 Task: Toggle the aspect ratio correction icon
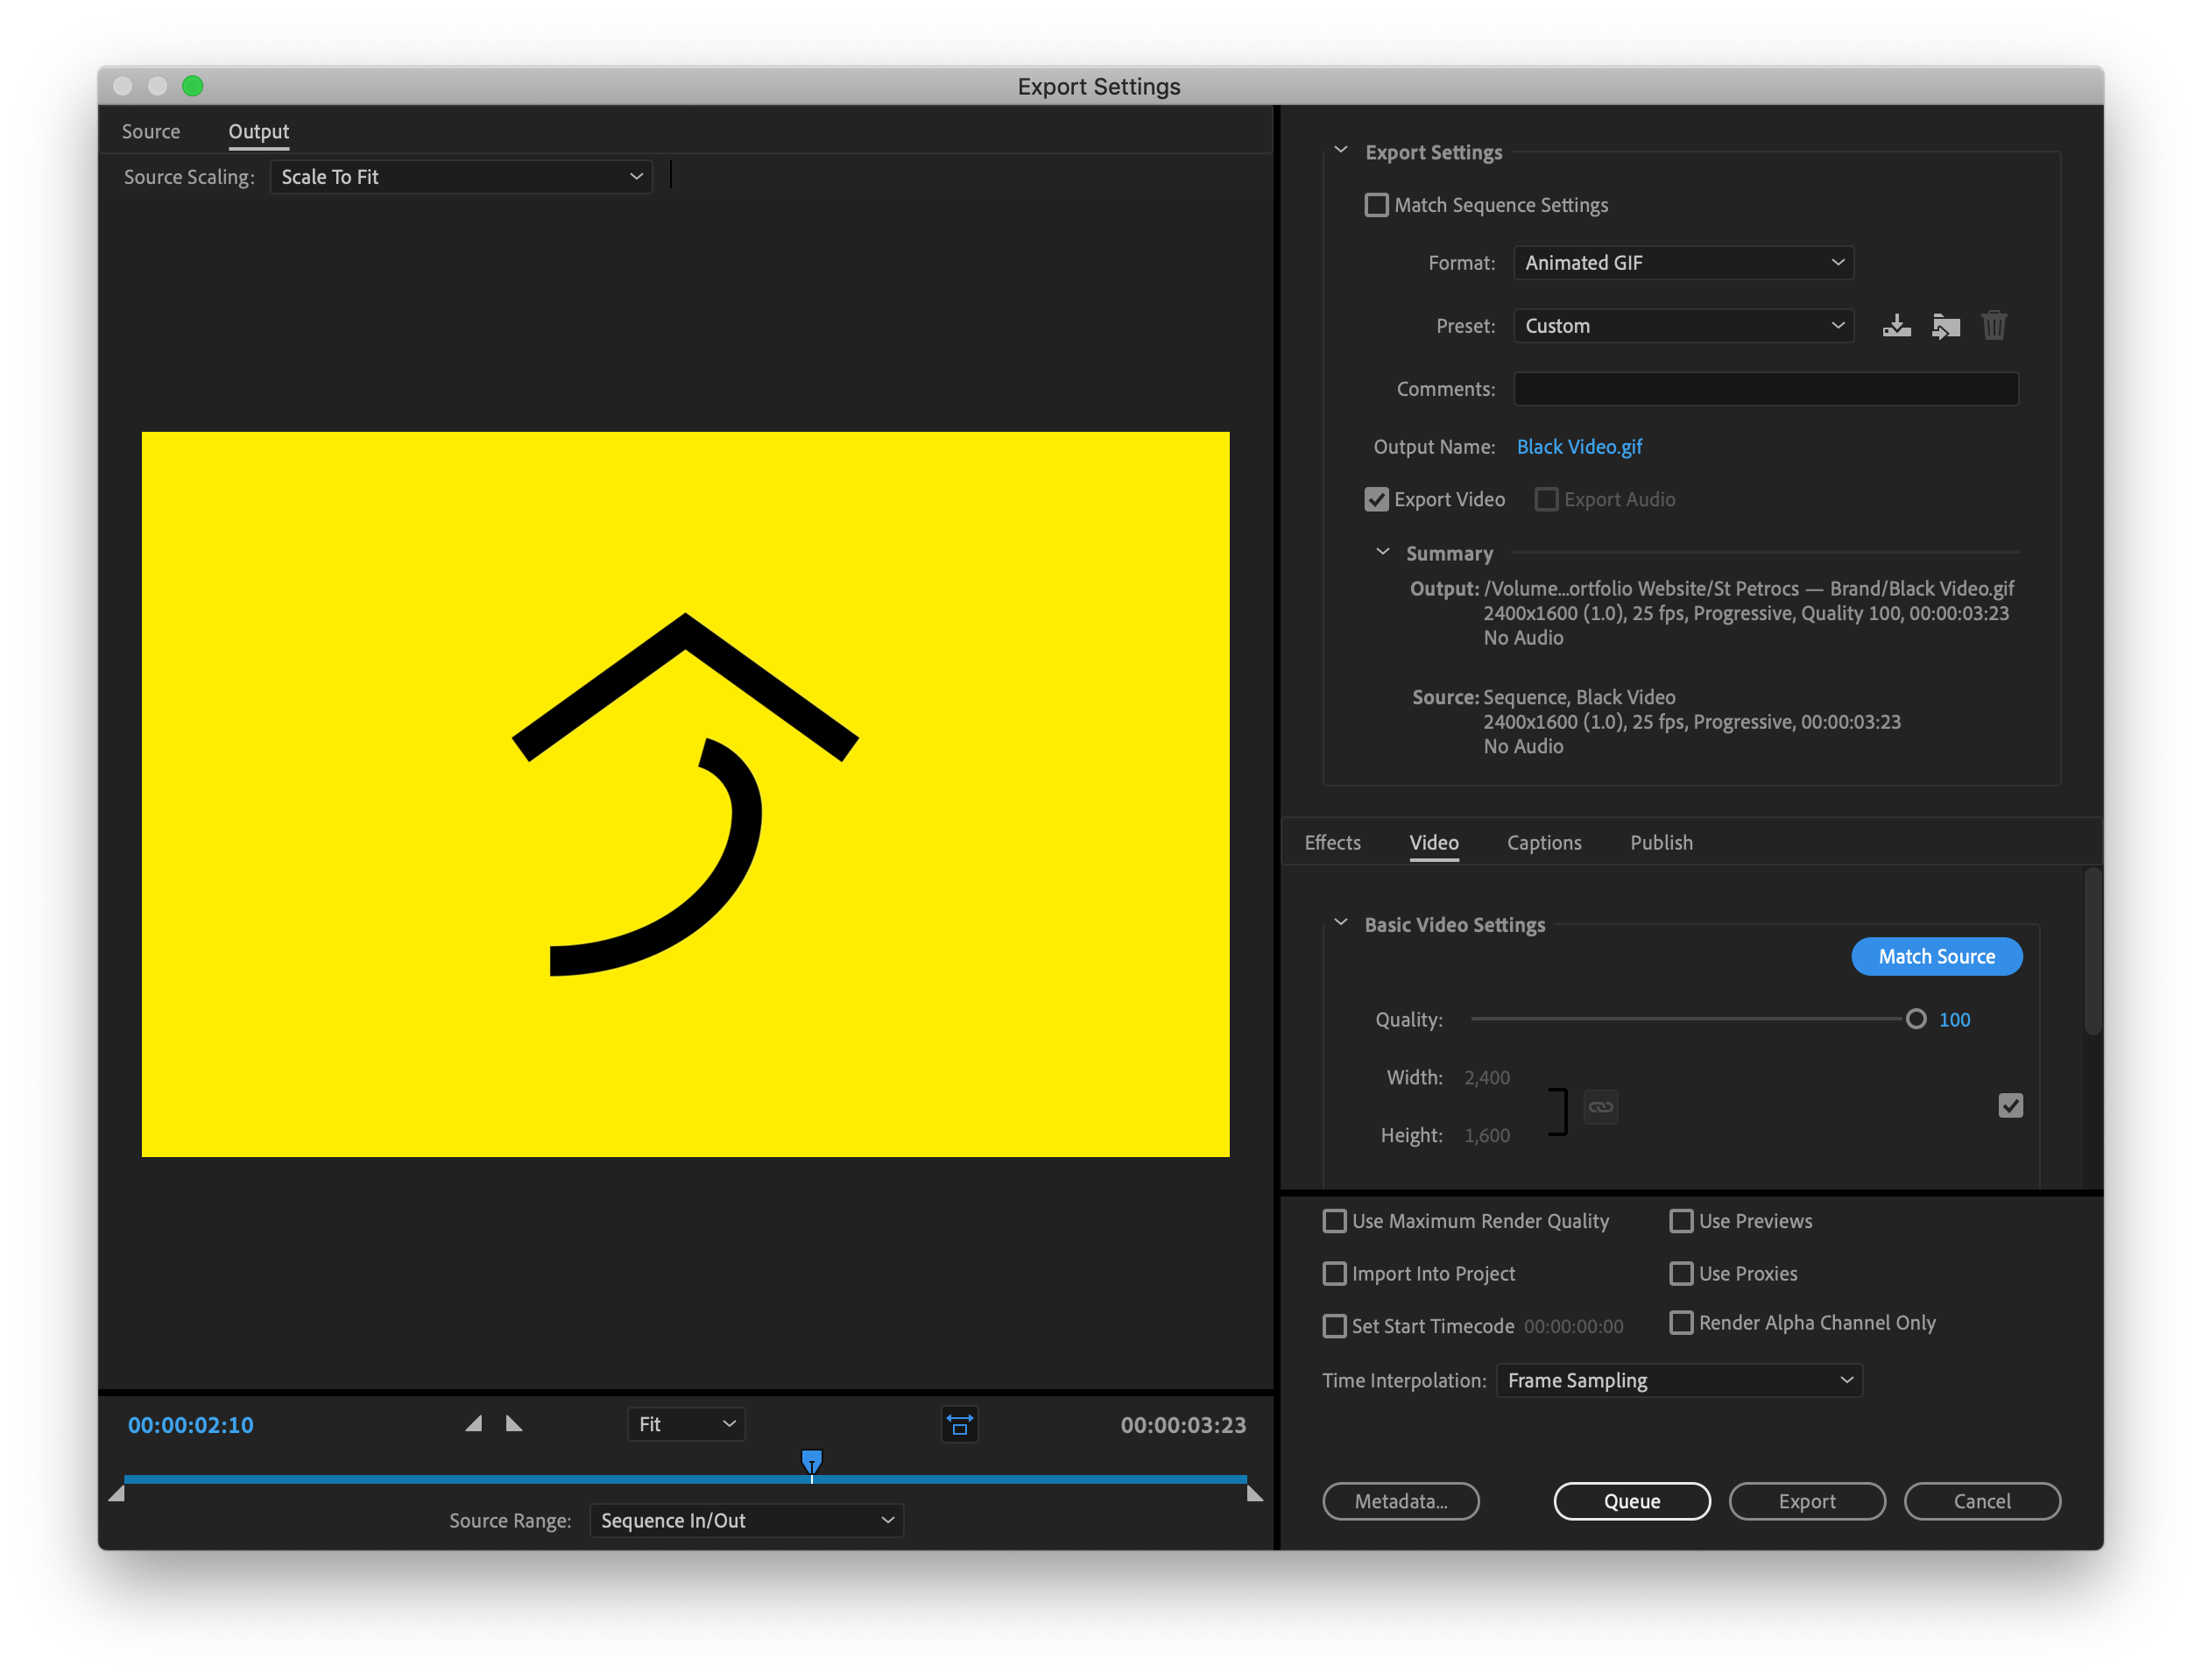959,1424
